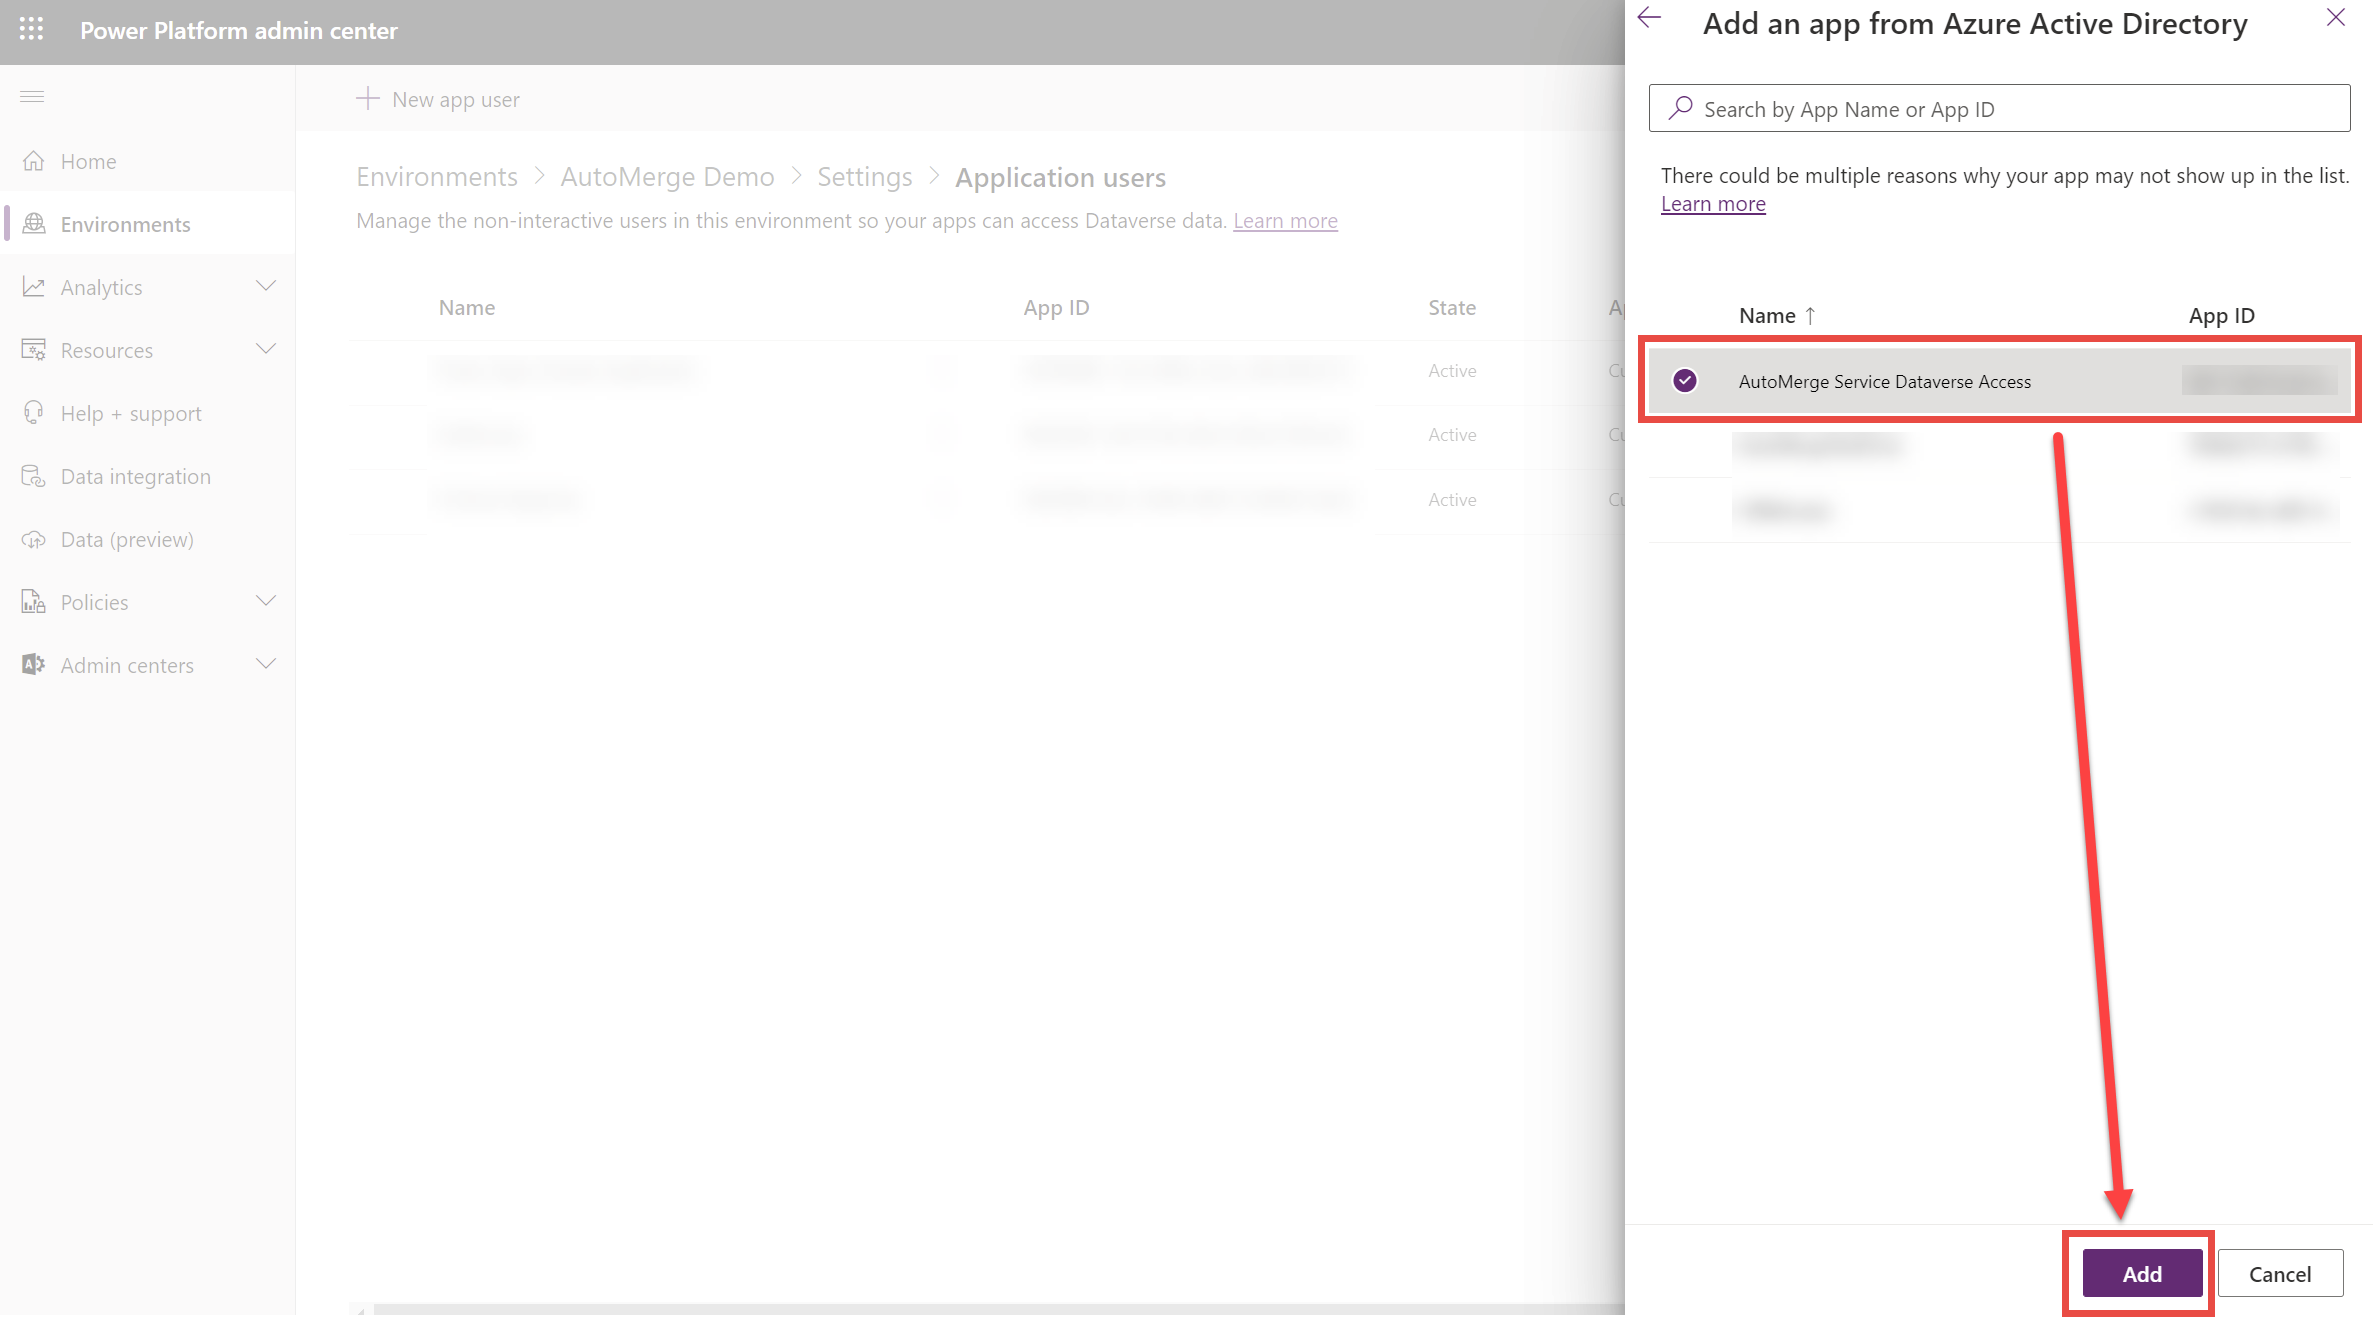The image size is (2373, 1317).
Task: Open Data integration page
Action: (x=148, y=476)
